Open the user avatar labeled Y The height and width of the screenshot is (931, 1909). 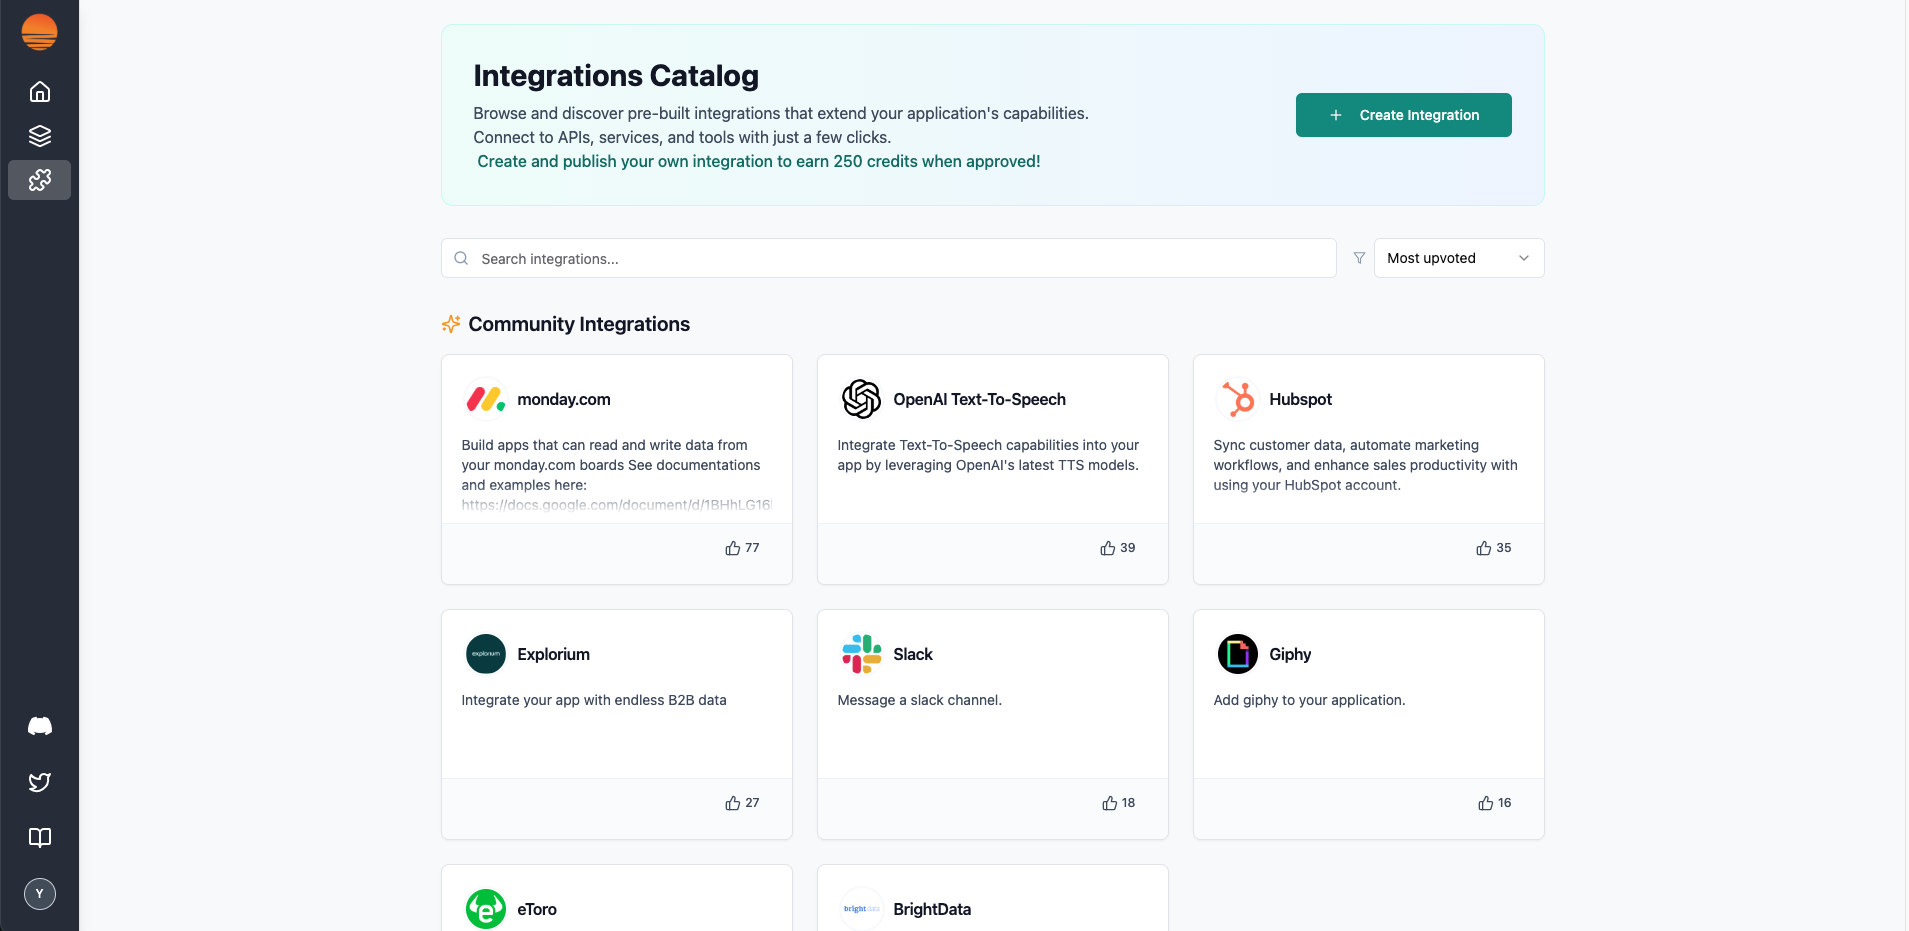(40, 894)
